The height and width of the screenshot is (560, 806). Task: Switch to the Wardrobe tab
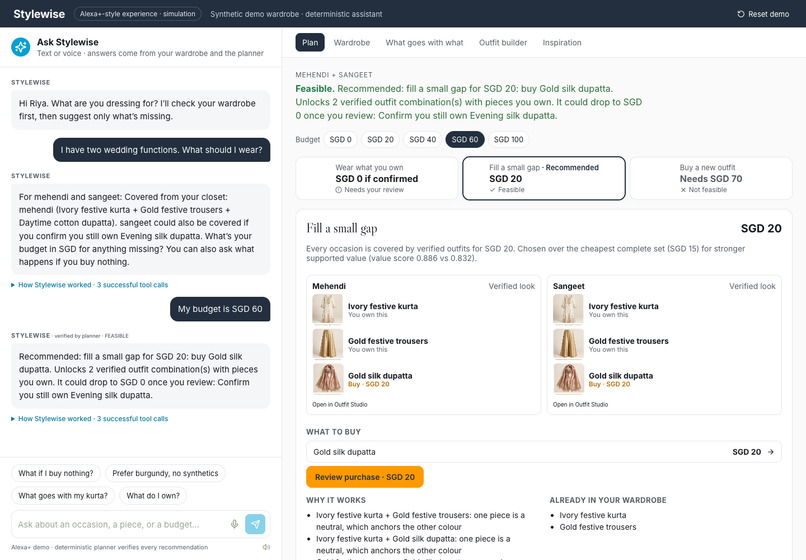click(x=352, y=43)
